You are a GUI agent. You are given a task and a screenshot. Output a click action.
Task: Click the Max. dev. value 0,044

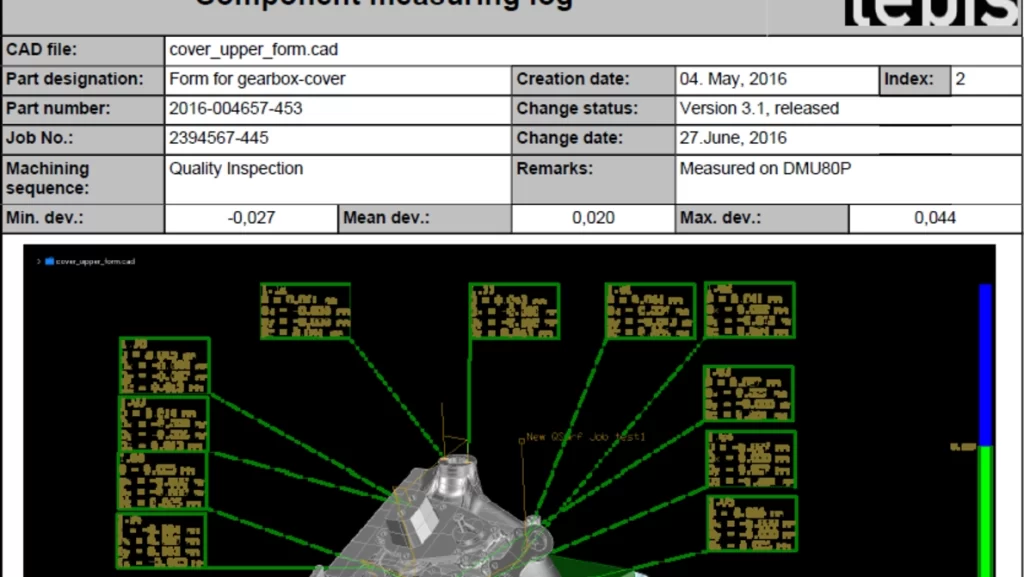[x=935, y=218]
